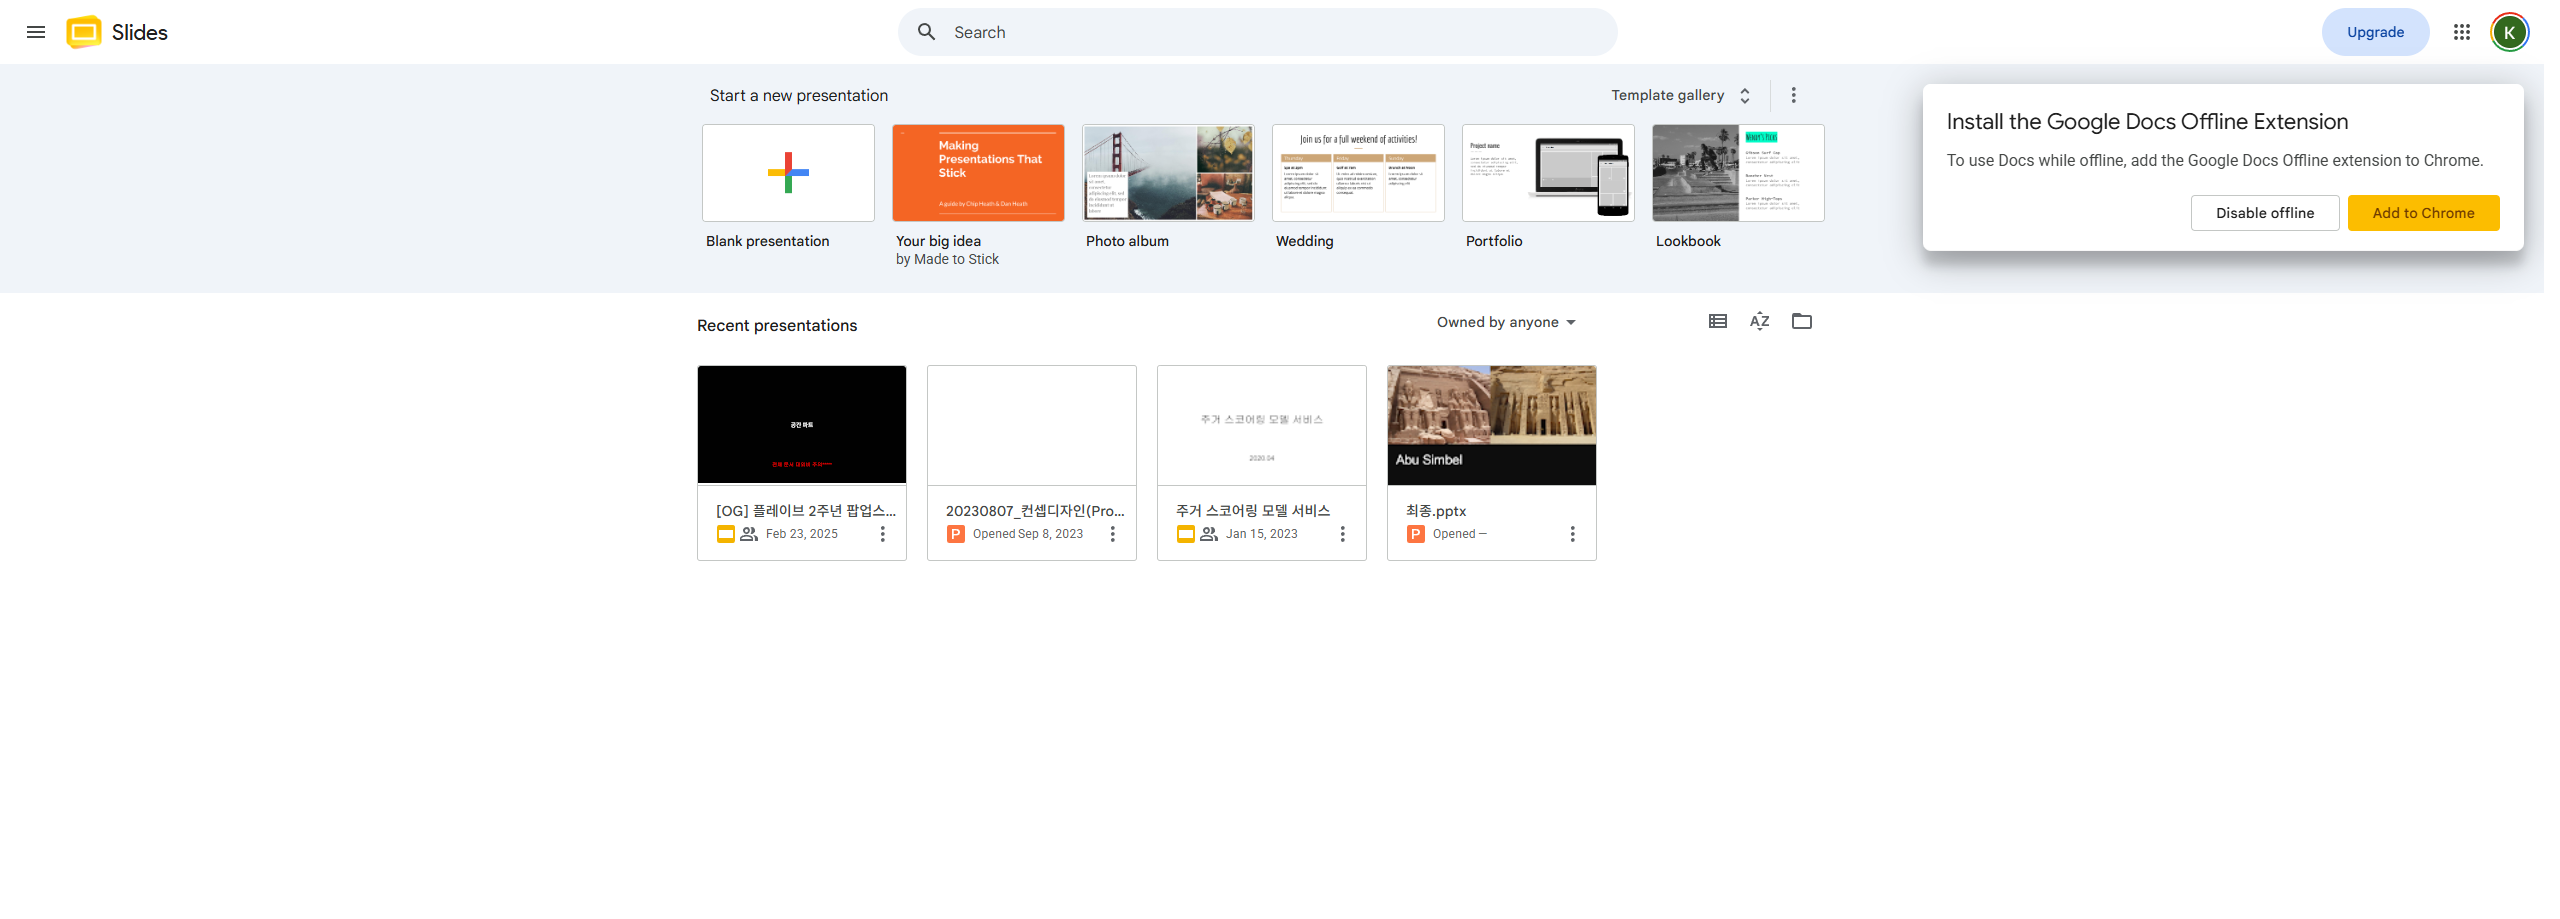
Task: Click Recent presentations heading
Action: [x=777, y=326]
